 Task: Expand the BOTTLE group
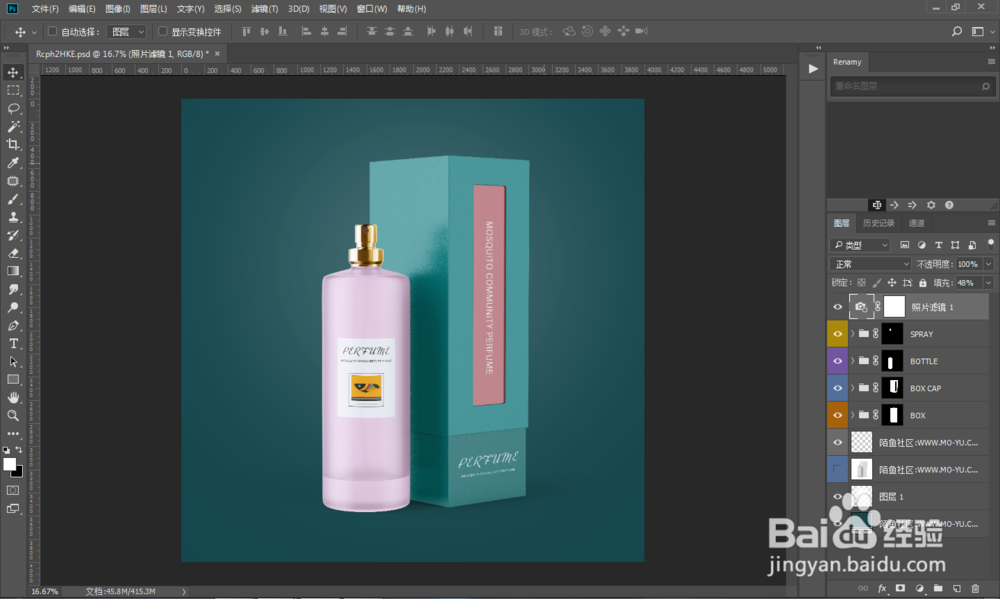click(x=853, y=361)
